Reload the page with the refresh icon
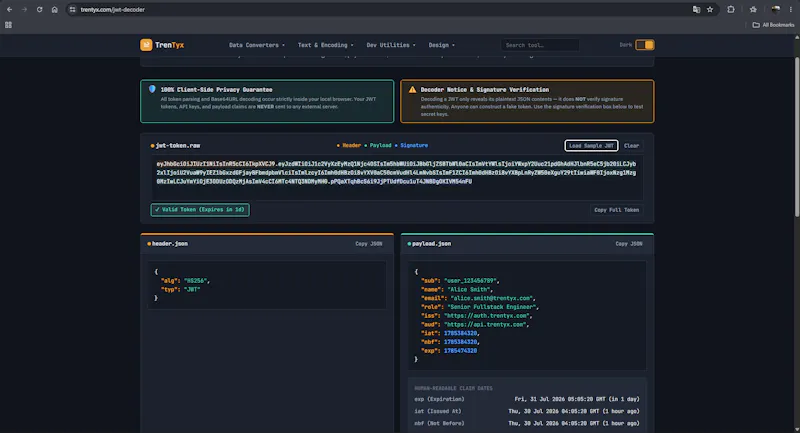Screen dimensions: 800x433 (x=39, y=9)
